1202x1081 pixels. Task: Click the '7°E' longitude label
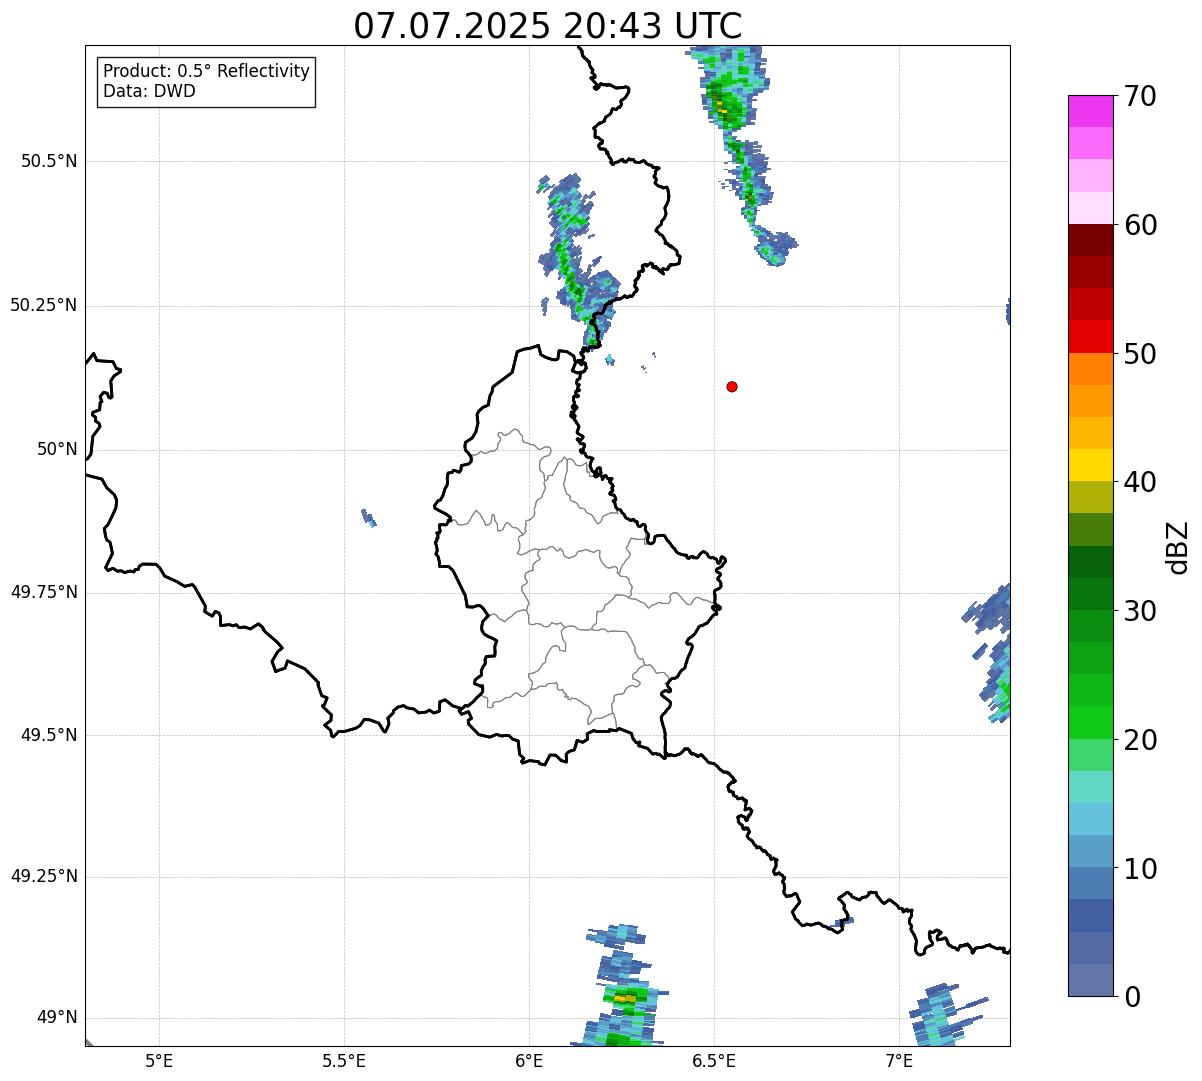pyautogui.click(x=899, y=1060)
